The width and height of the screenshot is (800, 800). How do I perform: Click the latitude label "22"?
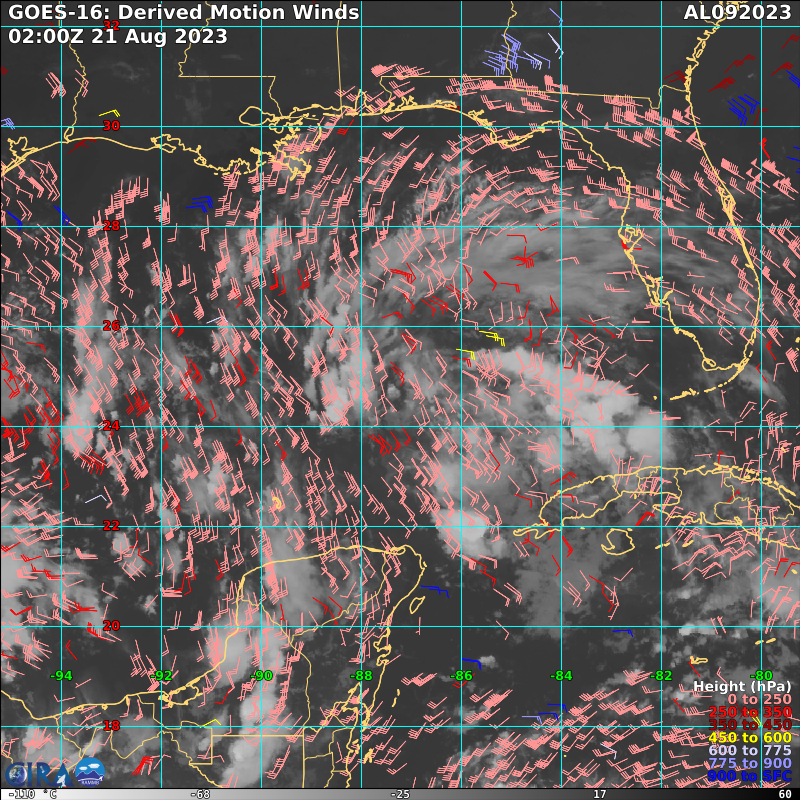(x=111, y=526)
